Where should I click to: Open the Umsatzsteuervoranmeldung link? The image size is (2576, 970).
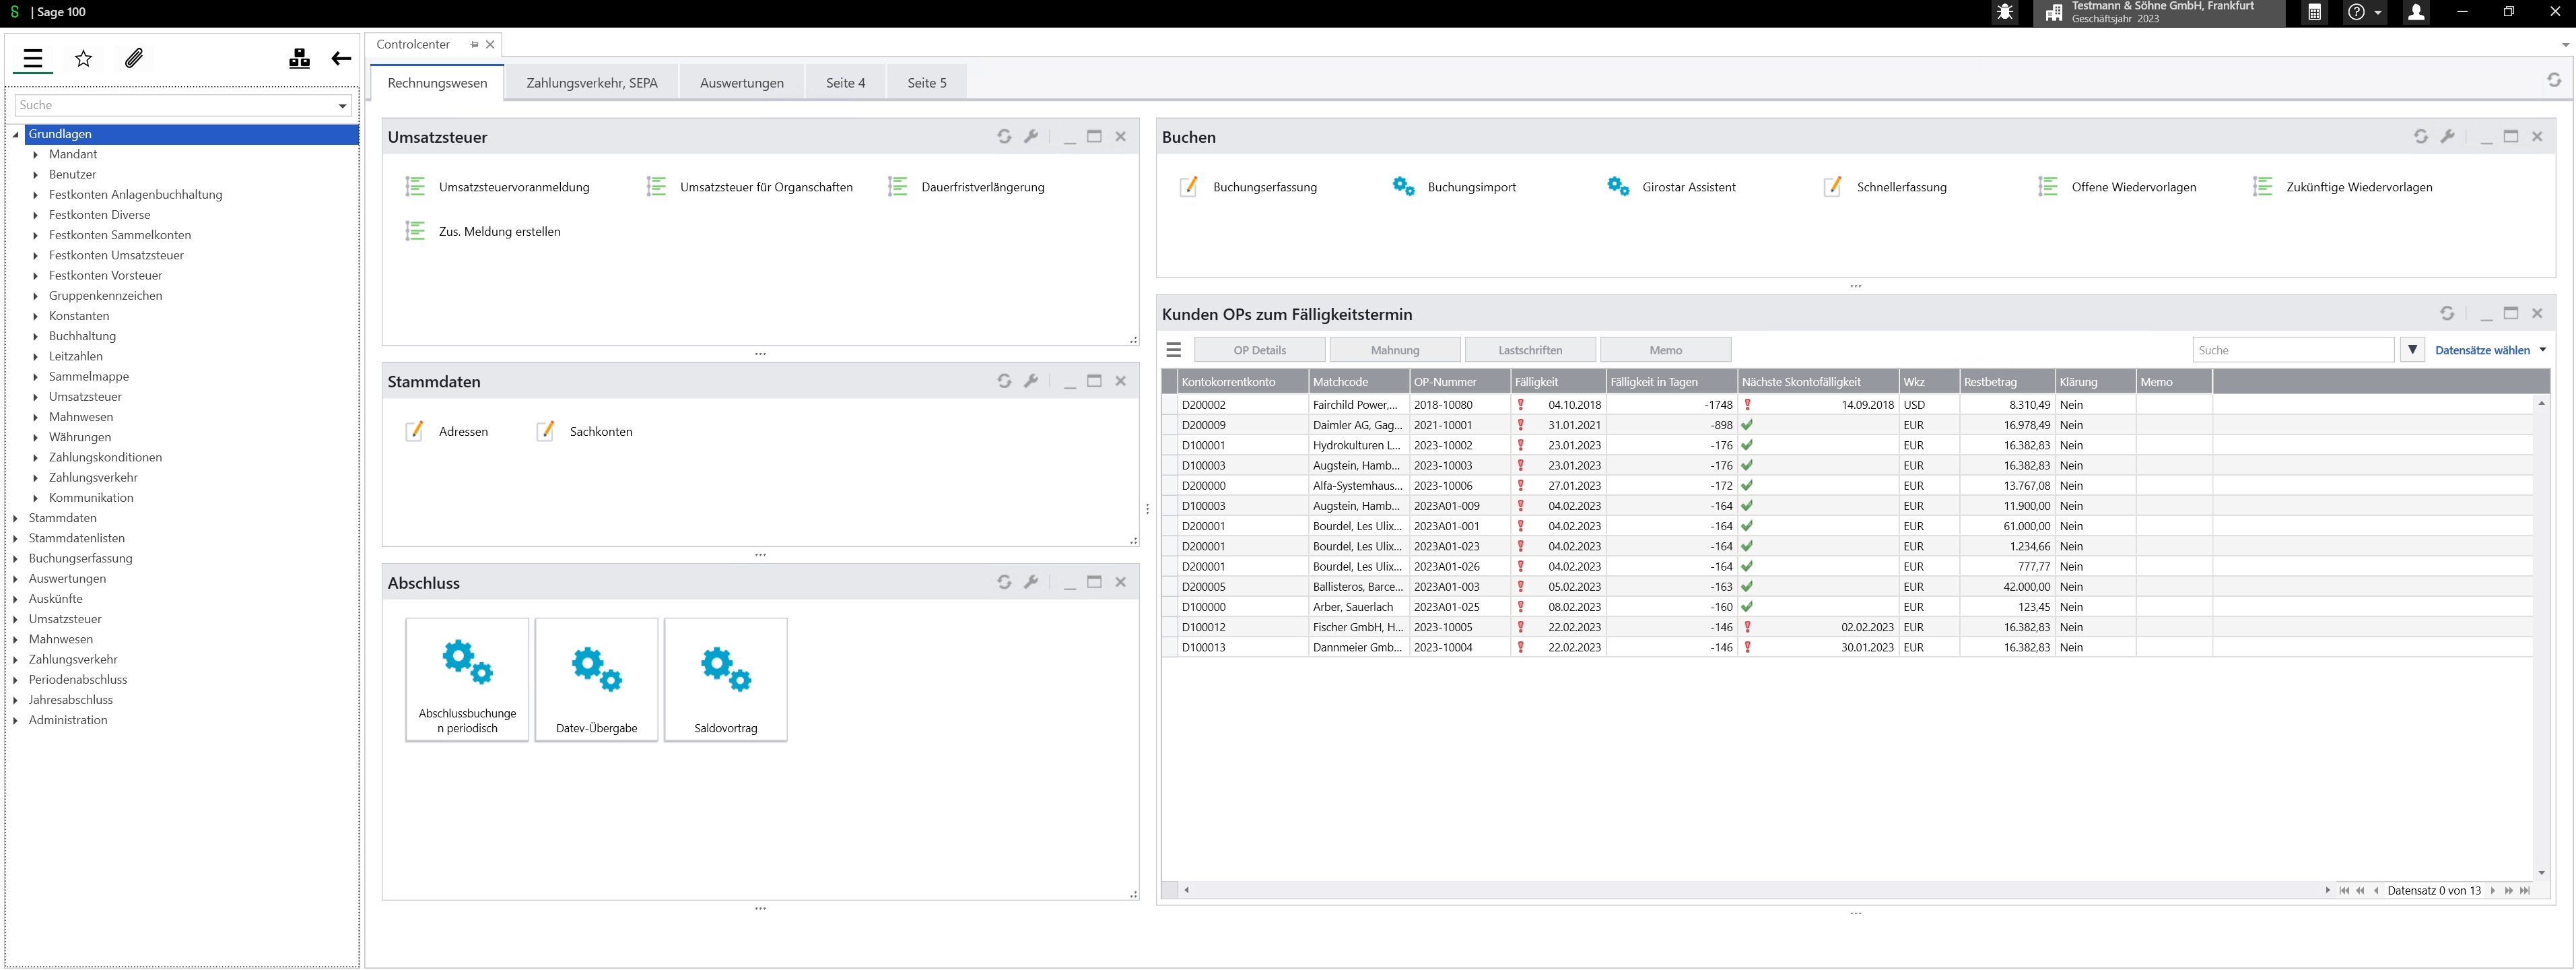point(513,187)
